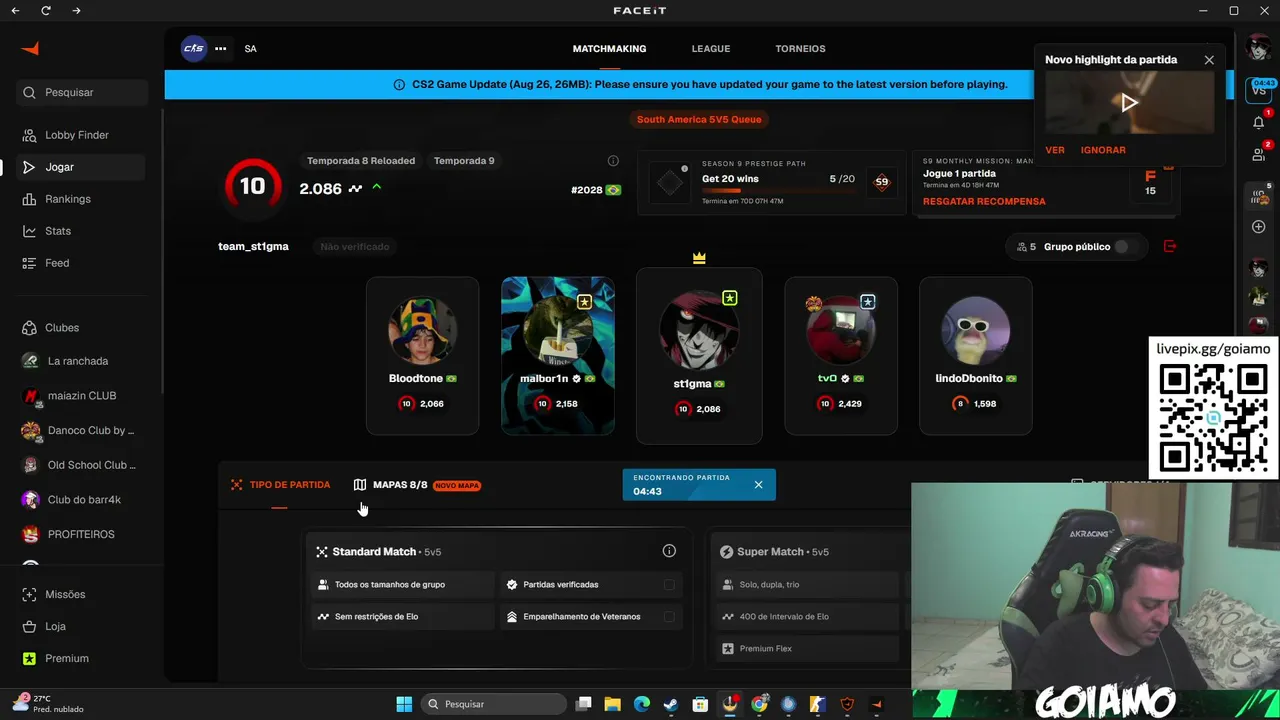
Task: Open Loja in the sidebar
Action: (82, 626)
